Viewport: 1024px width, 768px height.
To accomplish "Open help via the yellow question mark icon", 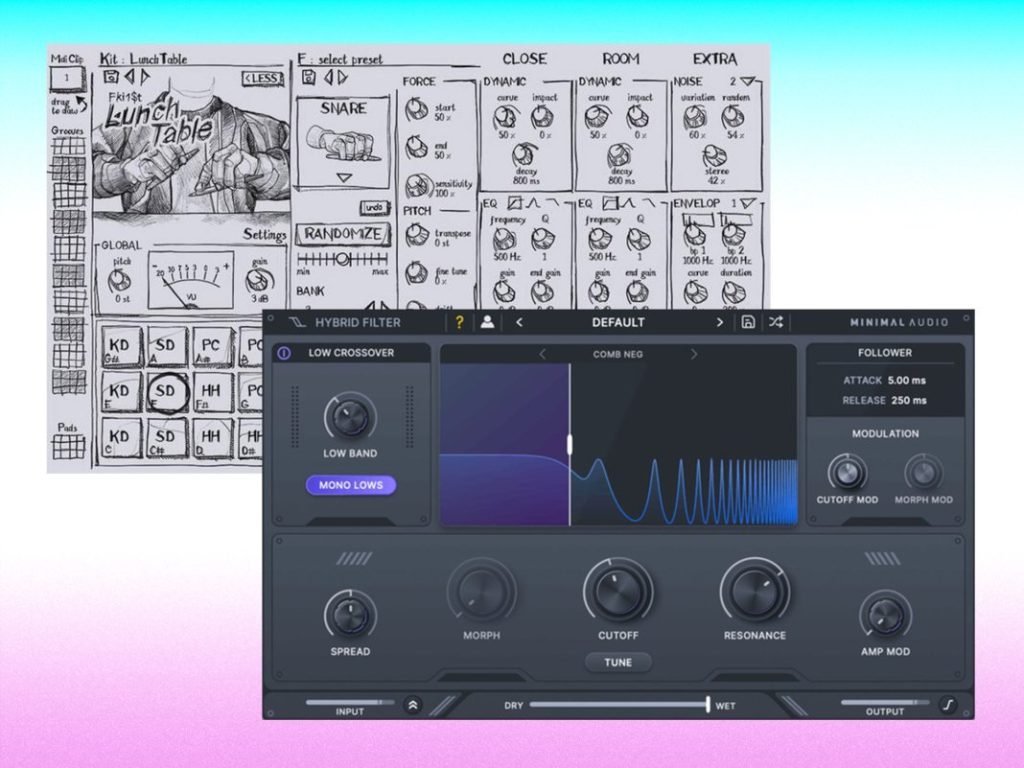I will click(x=460, y=322).
